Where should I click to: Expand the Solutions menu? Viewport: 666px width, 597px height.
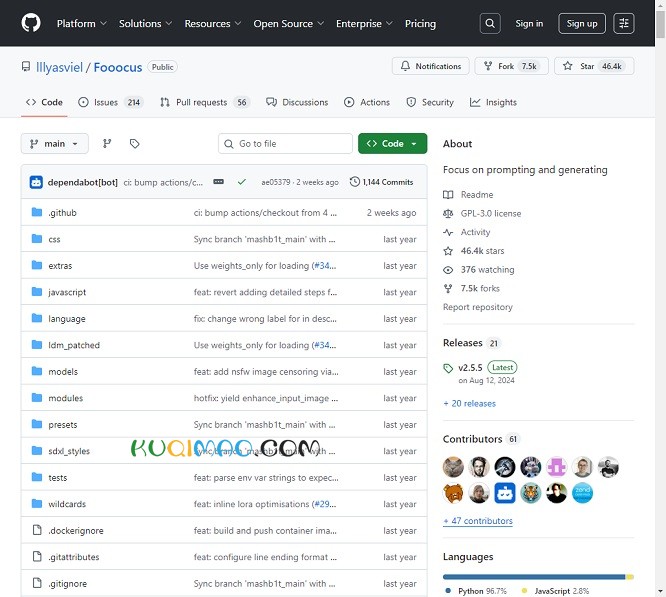click(x=145, y=23)
